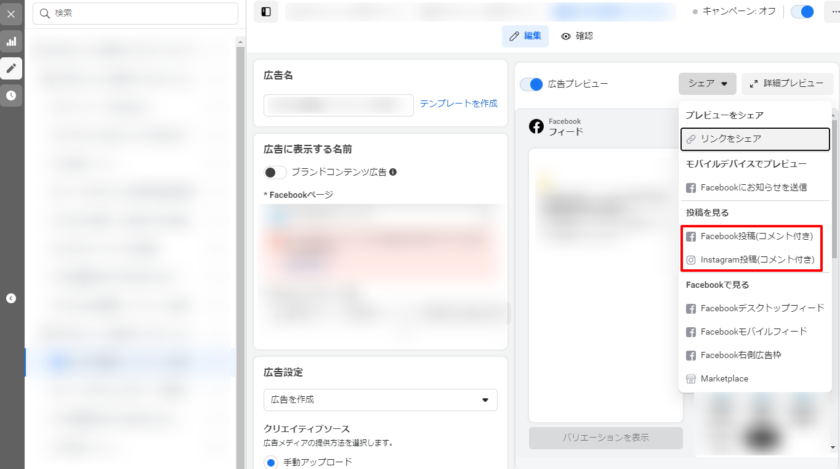Click the info icon beside ブランドコンテンツ広告
Viewport: 840px width, 469px height.
click(x=393, y=172)
